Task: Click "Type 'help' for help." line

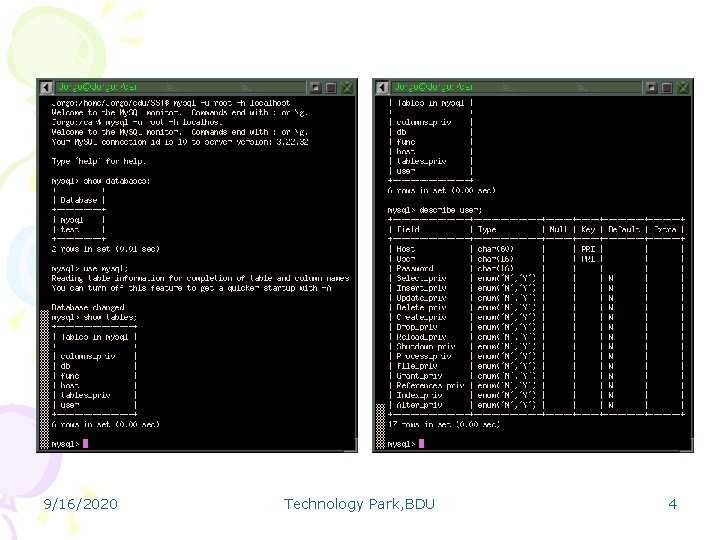Action: click(x=99, y=161)
